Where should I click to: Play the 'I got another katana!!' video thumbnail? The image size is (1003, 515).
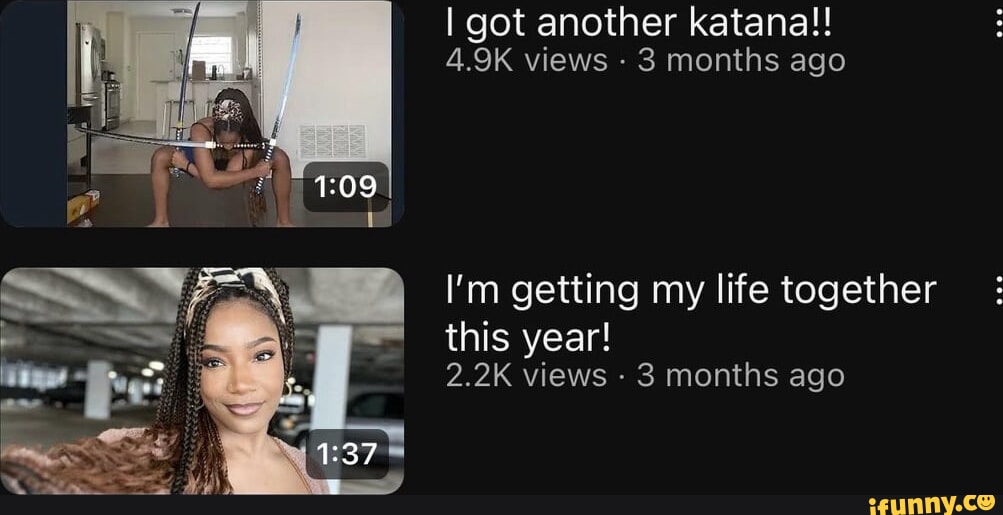[201, 113]
